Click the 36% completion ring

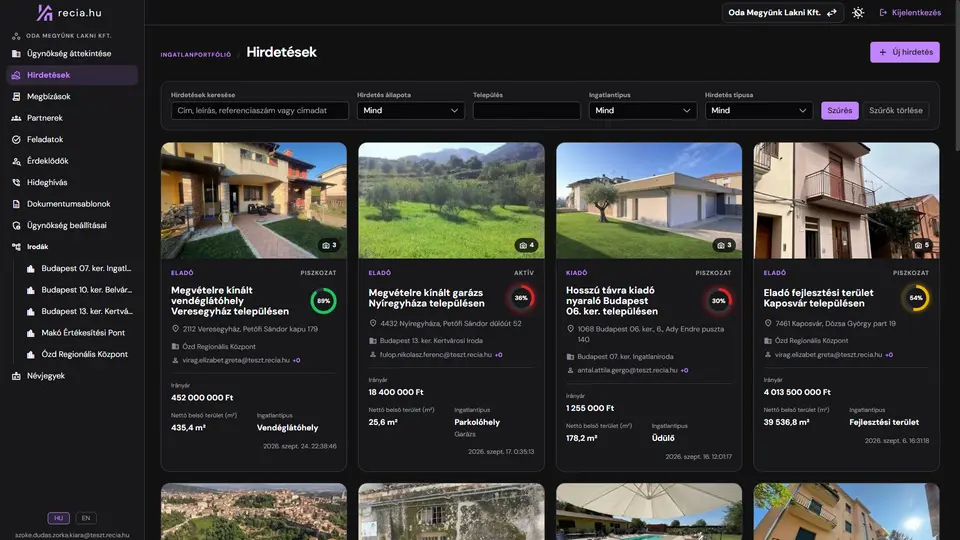(x=520, y=298)
